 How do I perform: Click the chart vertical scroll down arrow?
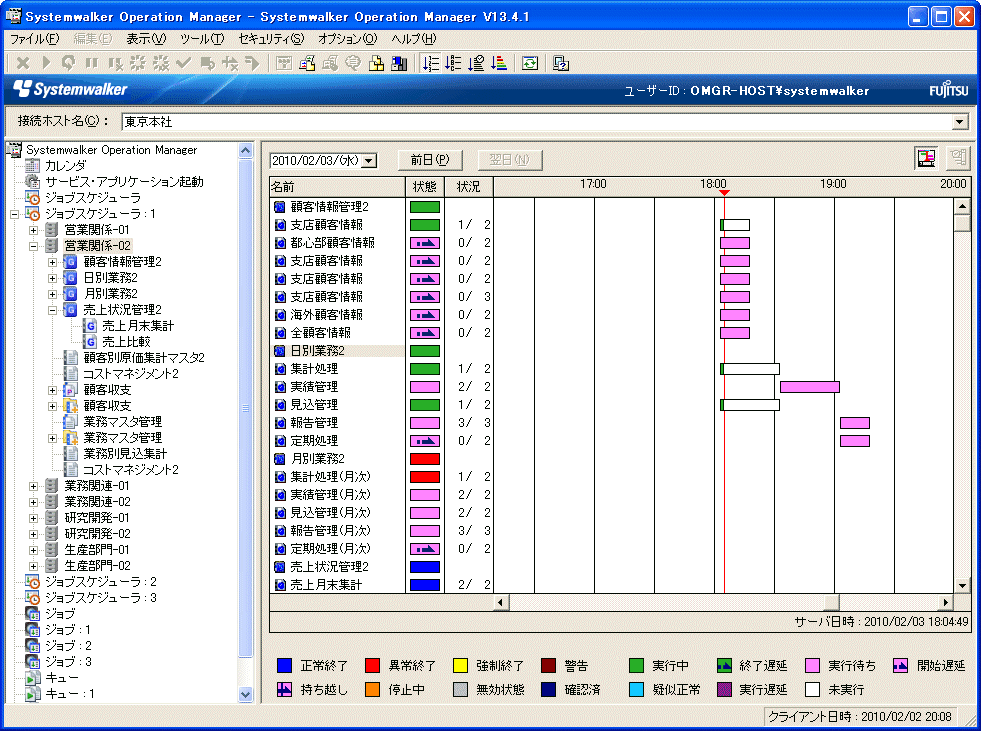coord(962,586)
